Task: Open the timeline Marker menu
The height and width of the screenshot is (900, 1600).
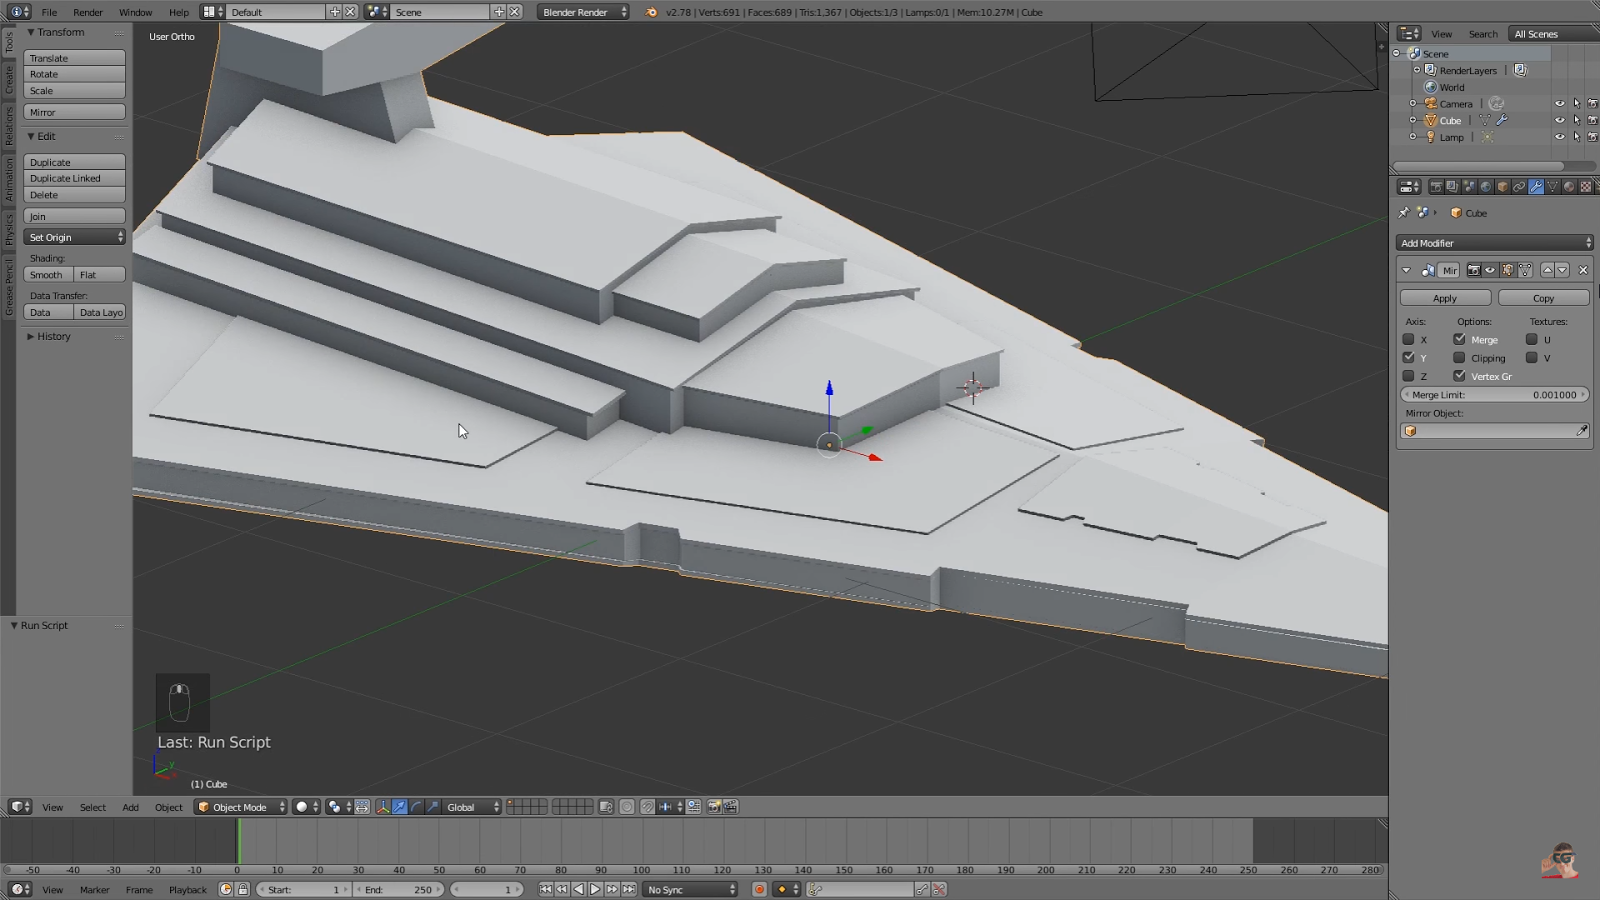Action: 95,889
